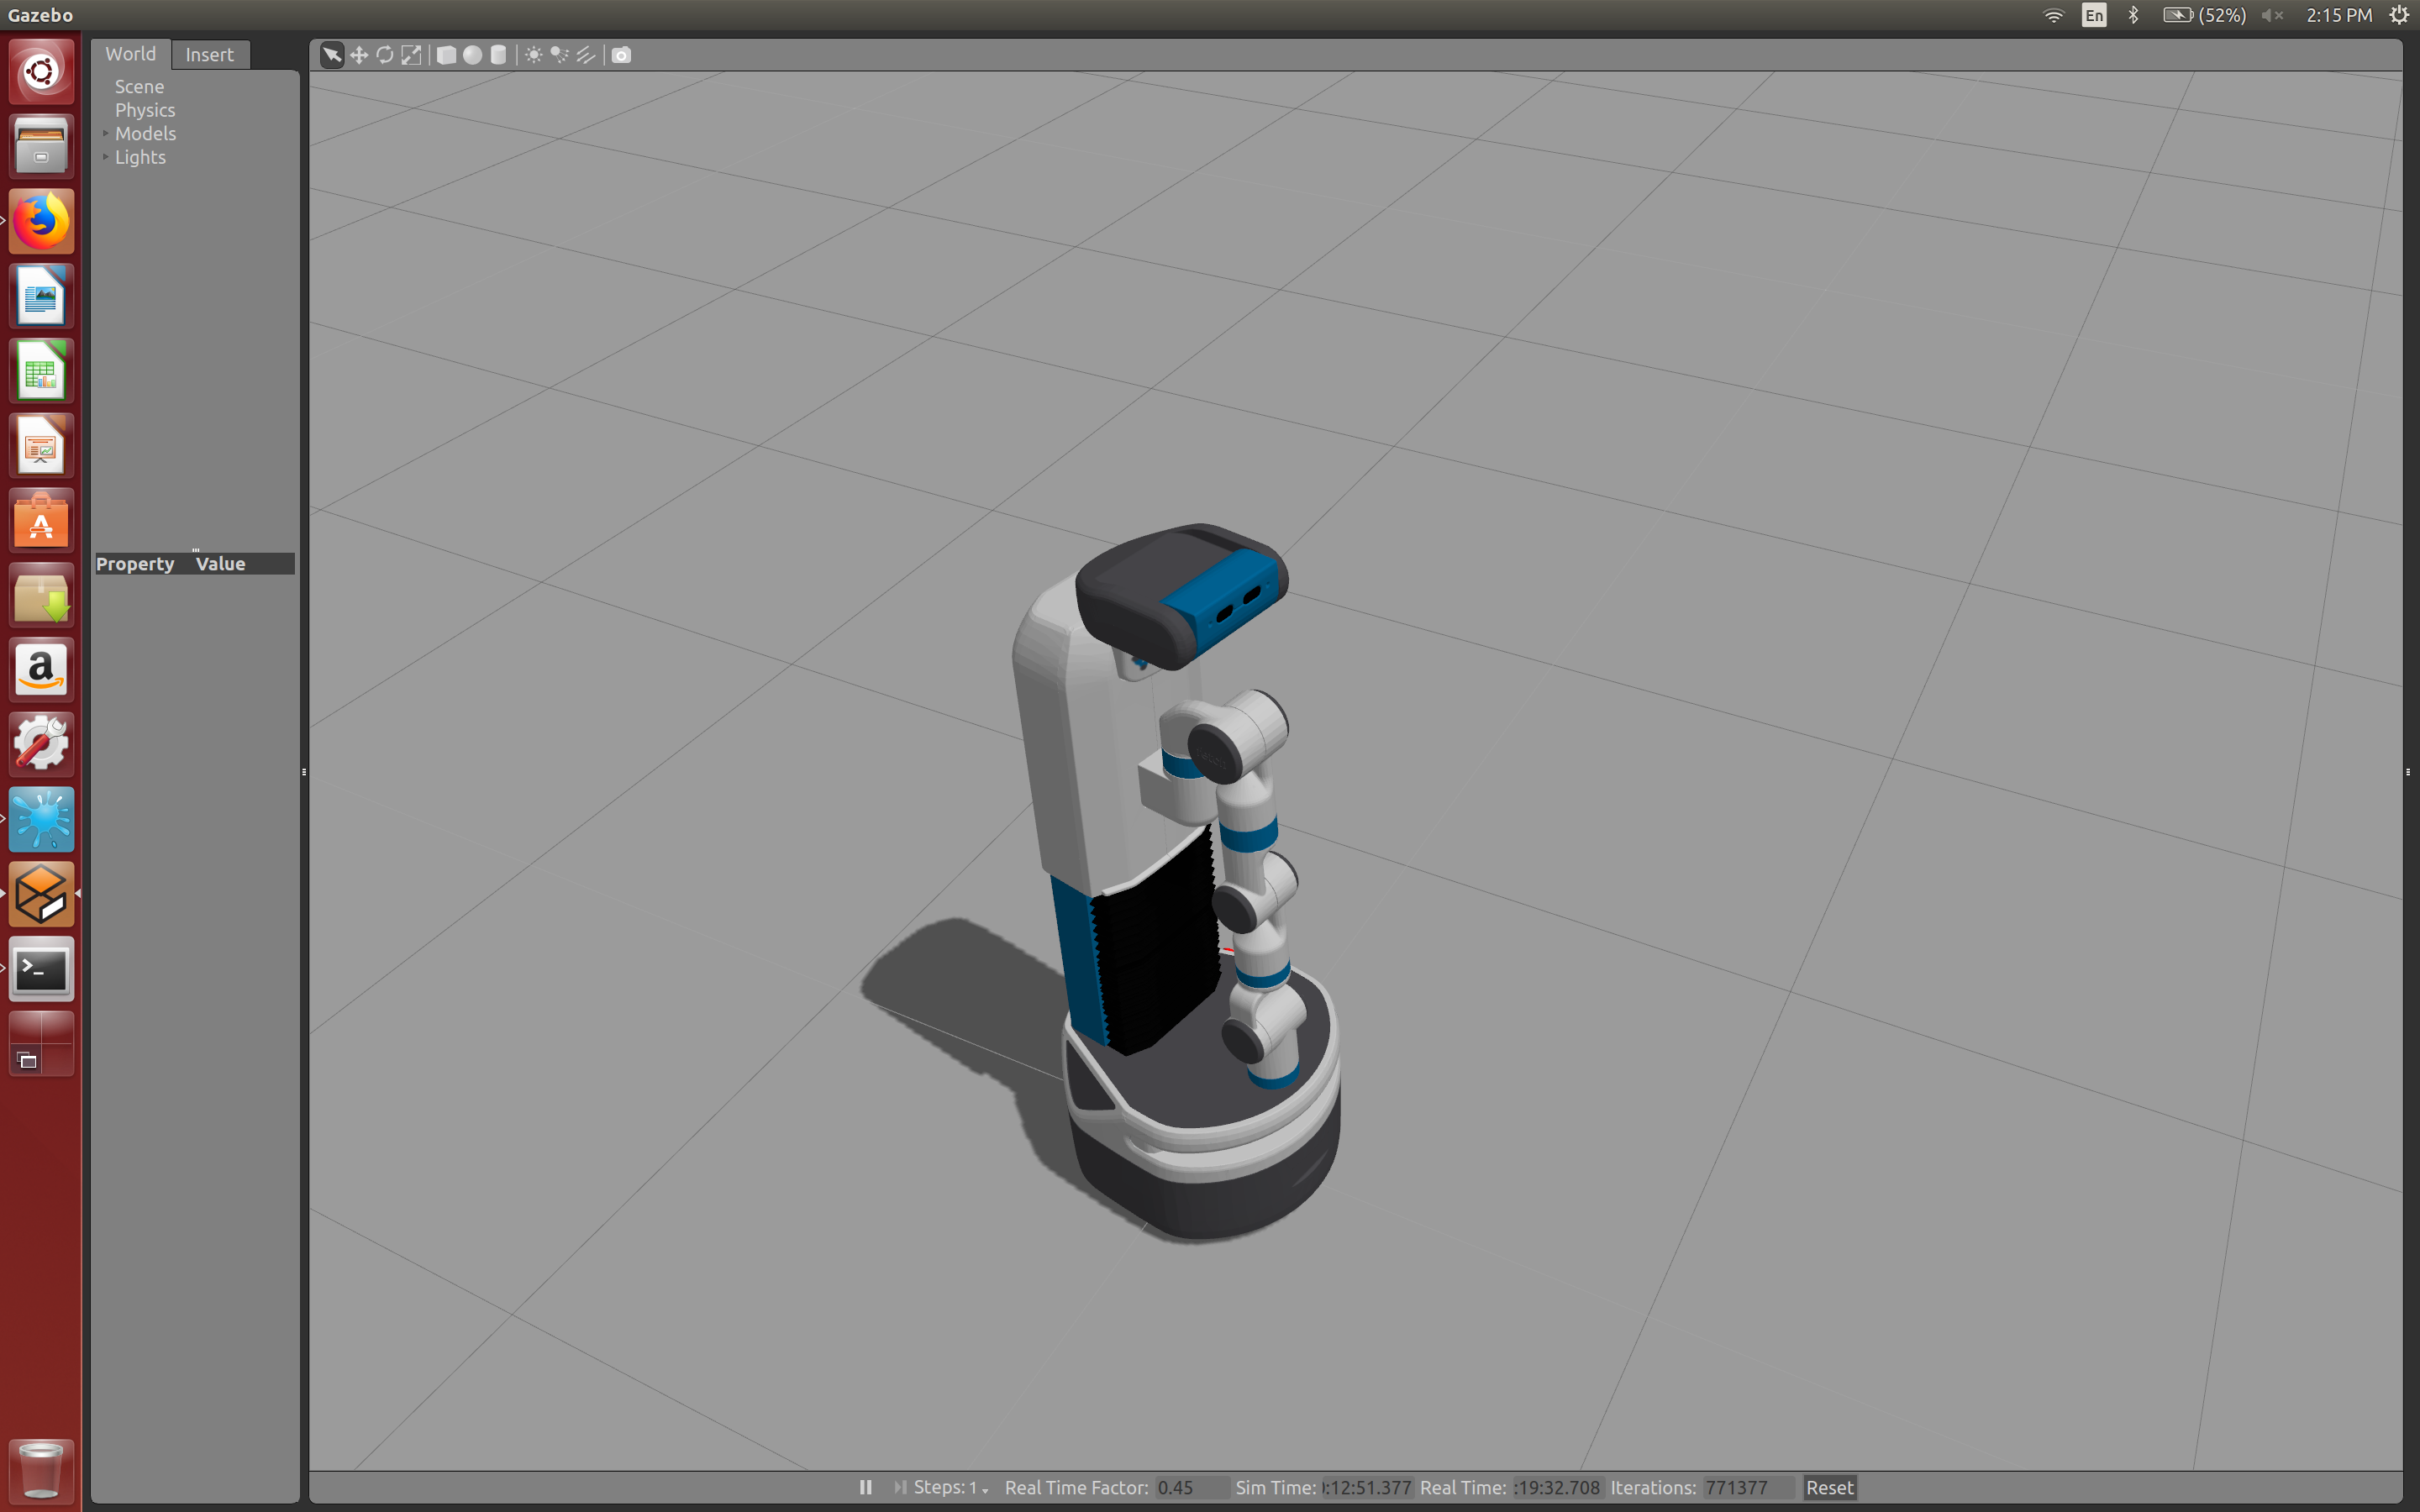Expand the Models tree node
Viewport: 2420px width, 1512px height.
click(105, 133)
